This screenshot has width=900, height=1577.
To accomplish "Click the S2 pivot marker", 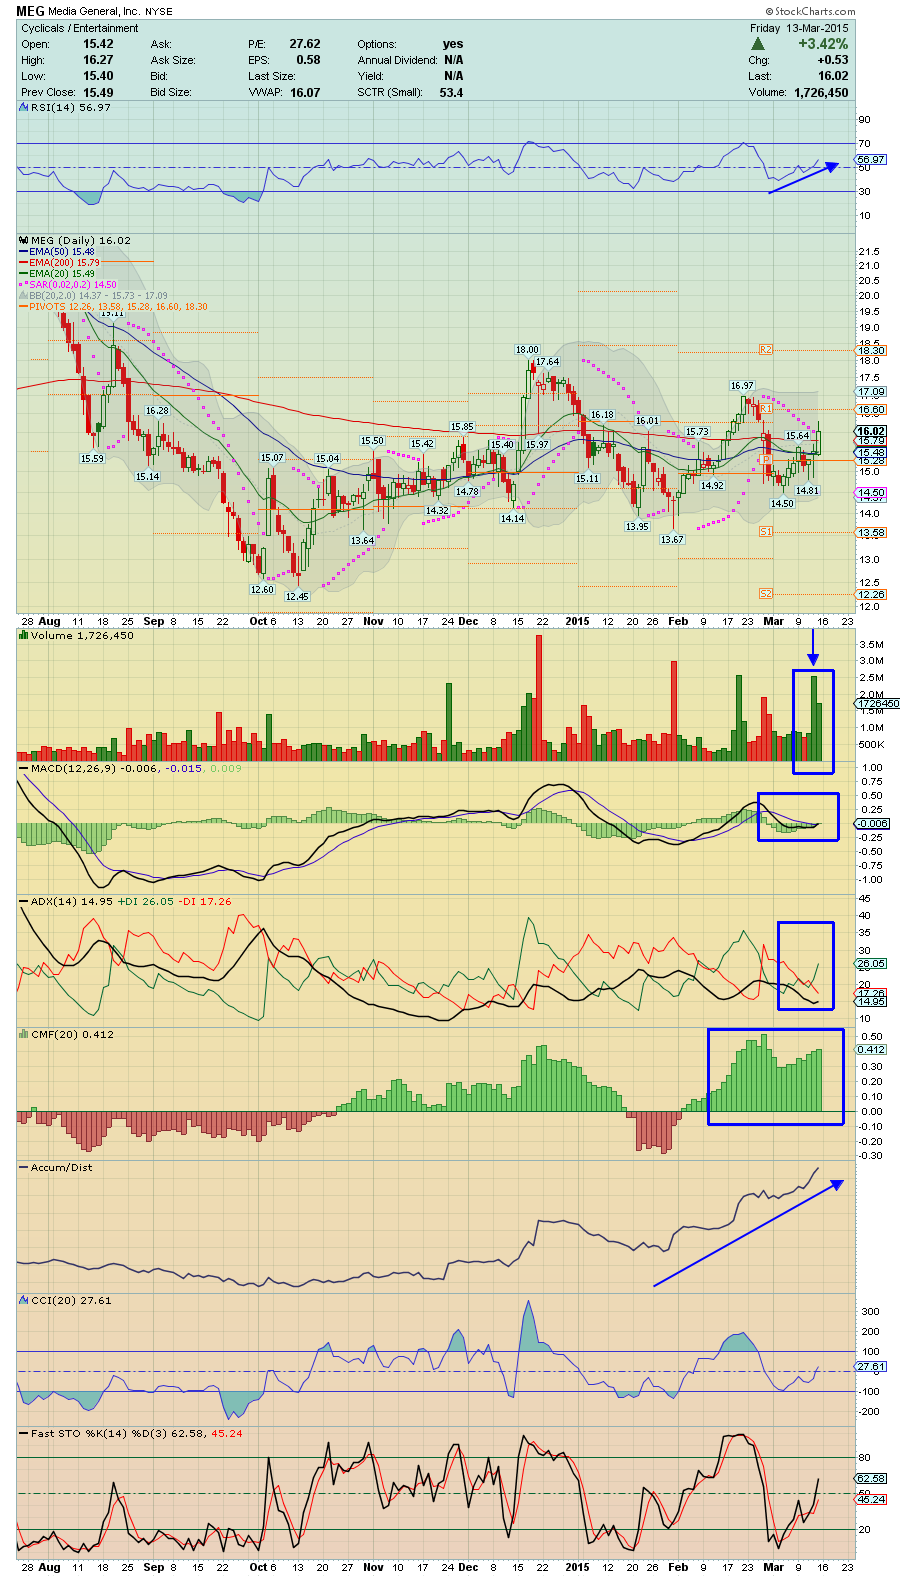I will pyautogui.click(x=766, y=594).
